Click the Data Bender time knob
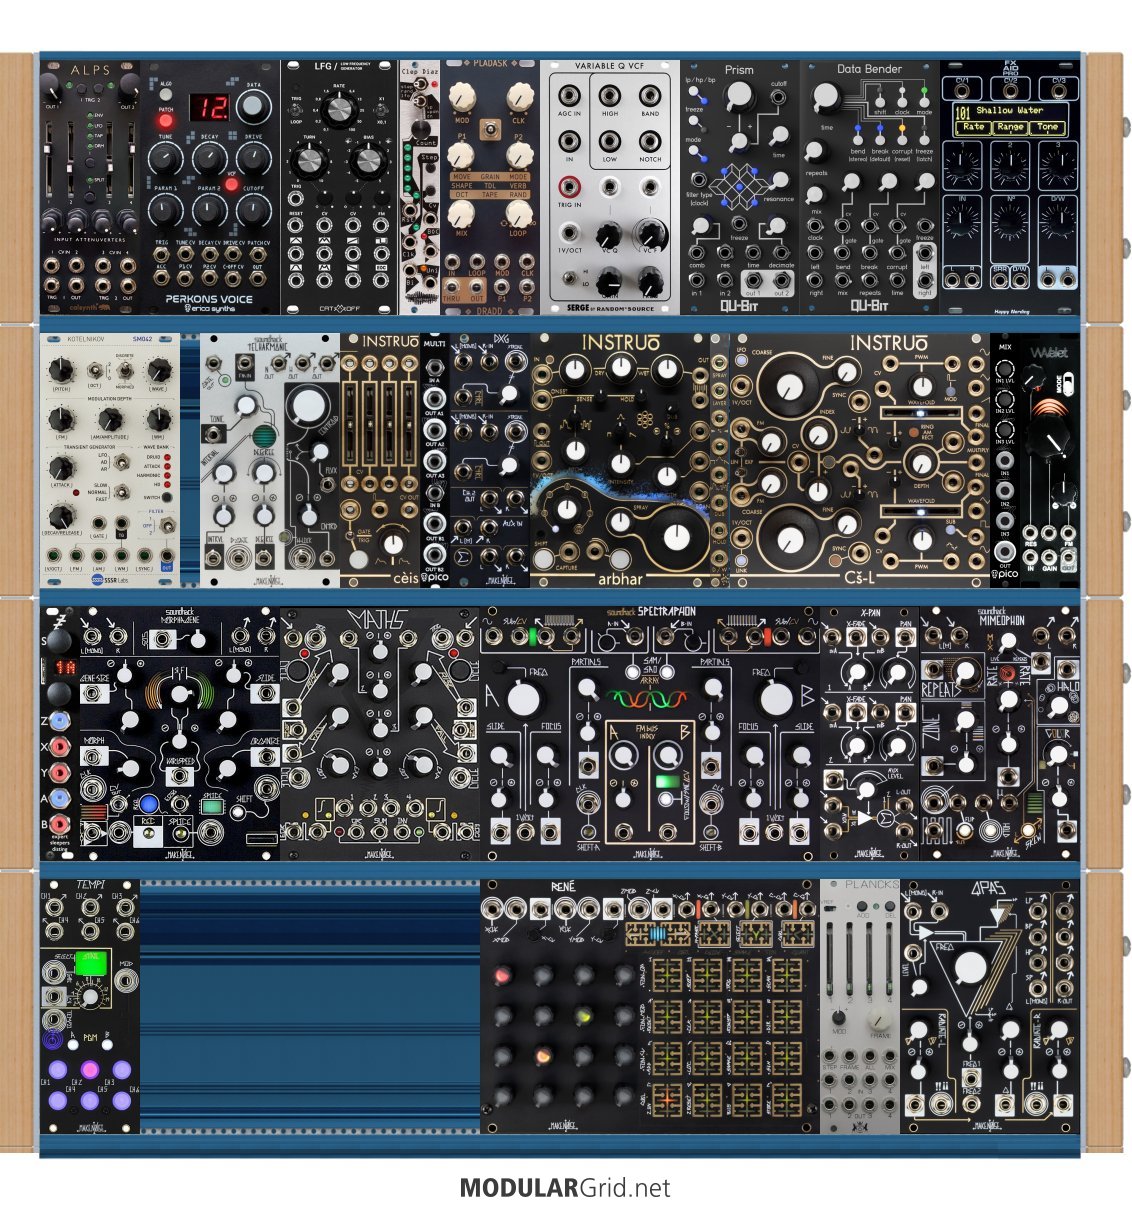This screenshot has width=1132, height=1209. tap(826, 97)
